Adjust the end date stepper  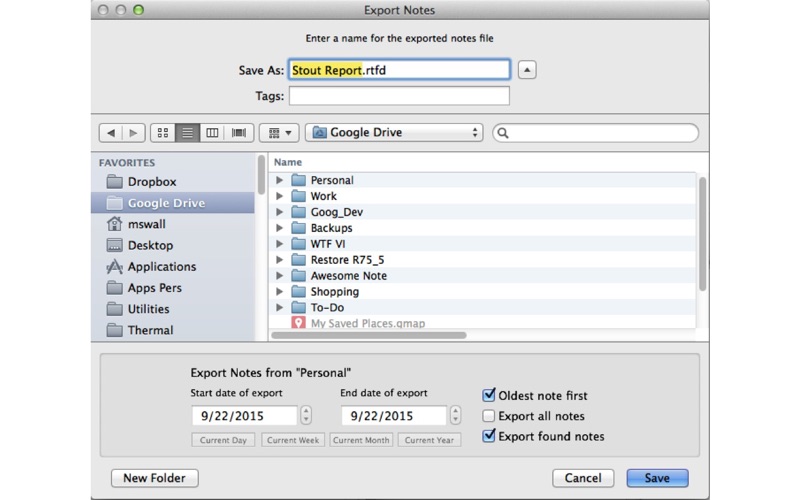455,415
